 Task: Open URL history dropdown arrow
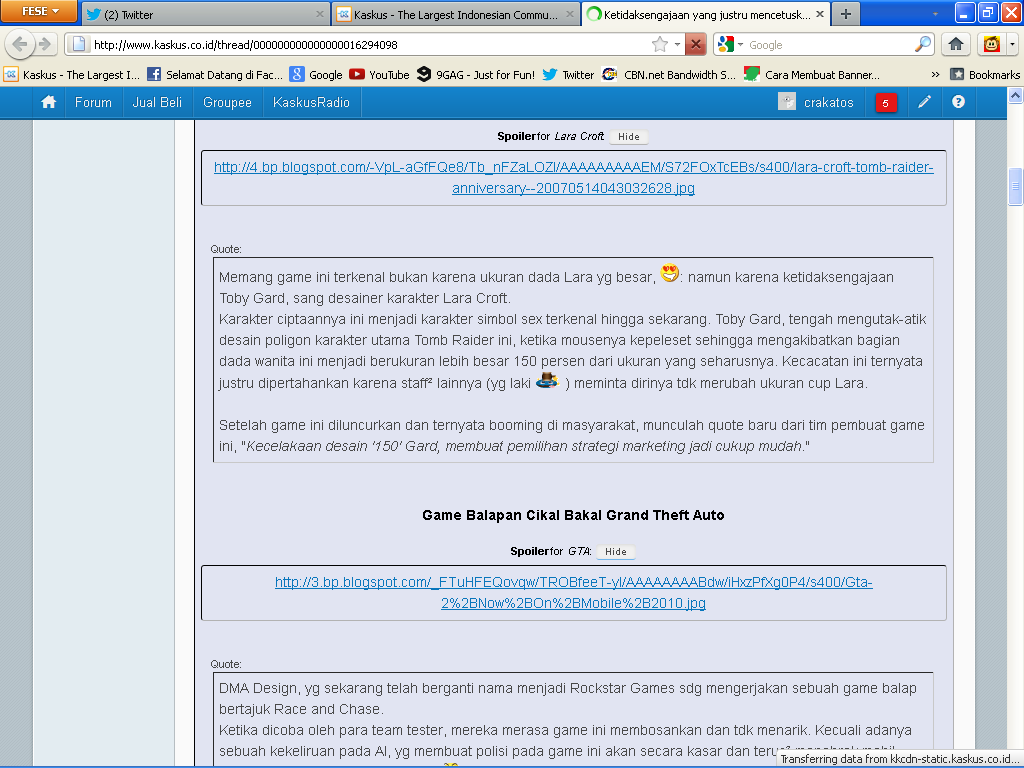pyautogui.click(x=677, y=44)
